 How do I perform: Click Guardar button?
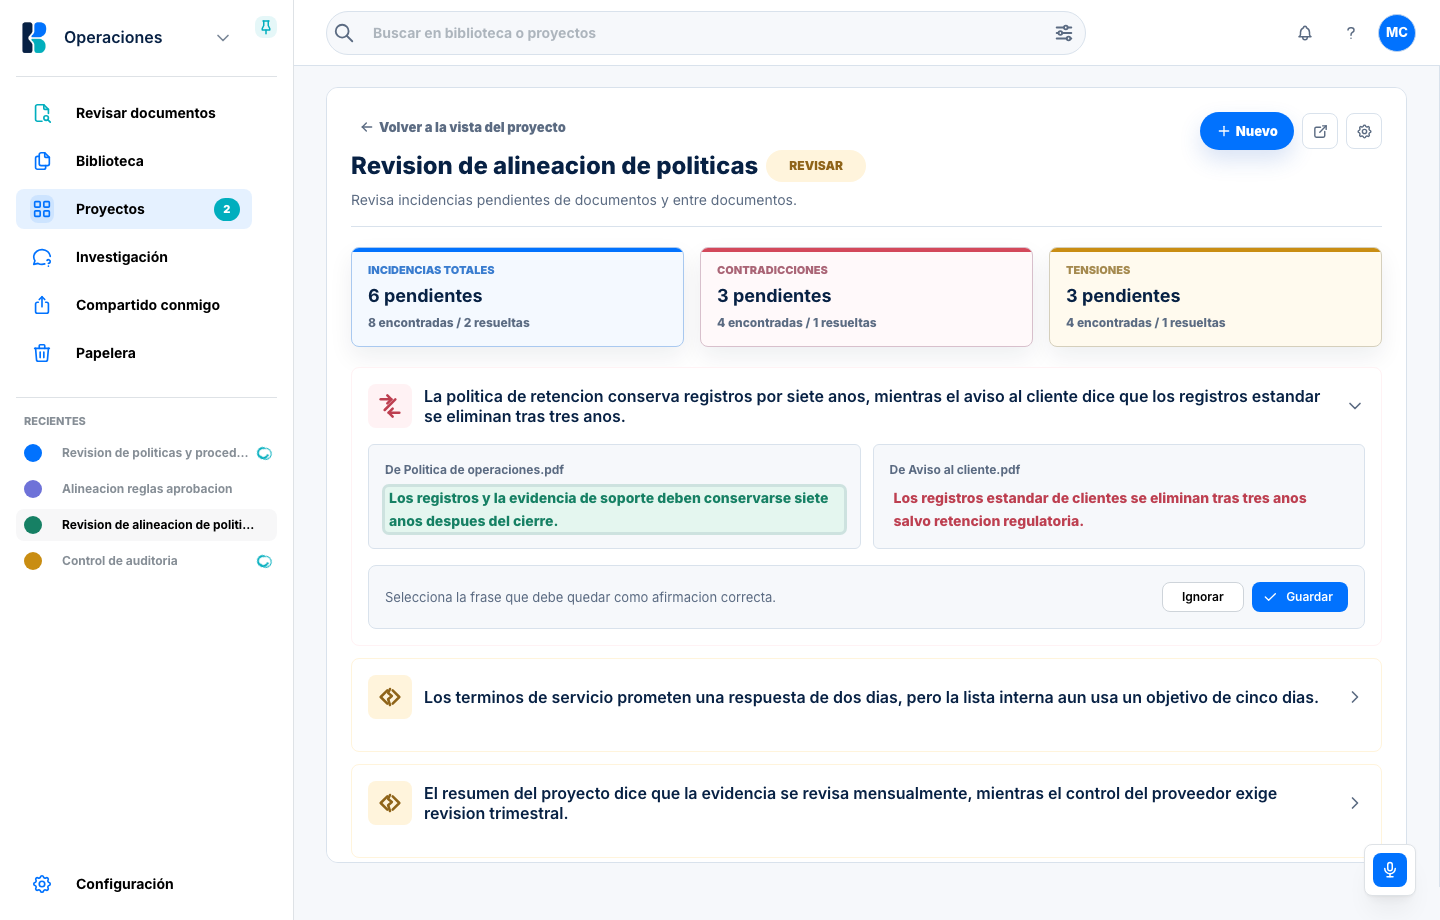1300,597
